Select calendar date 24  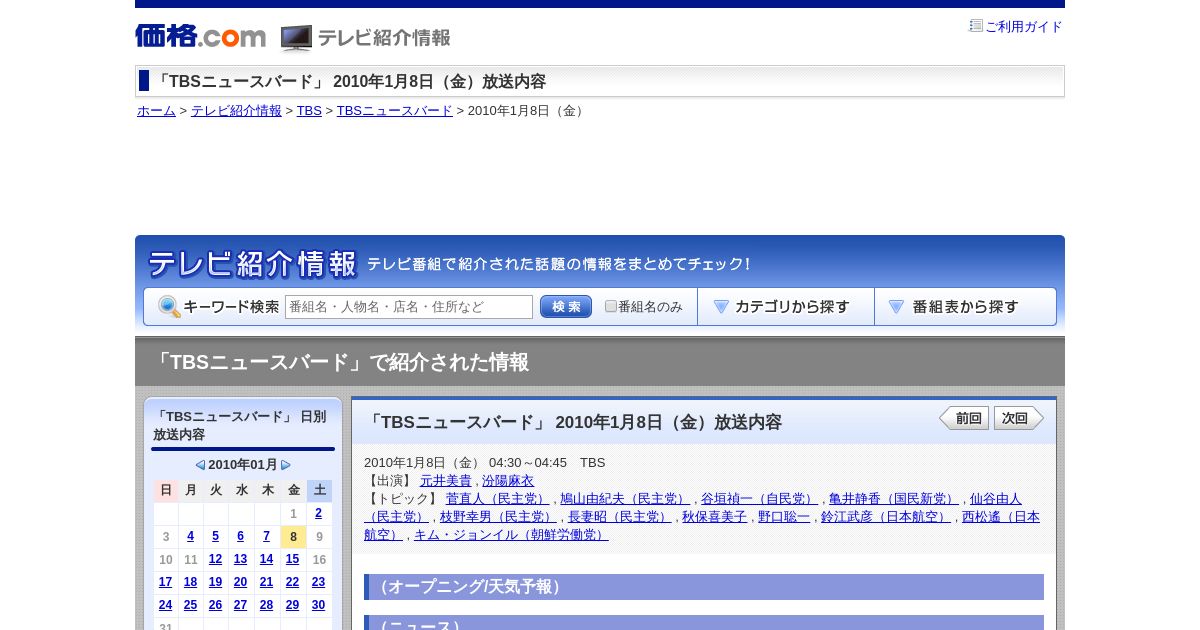click(165, 605)
